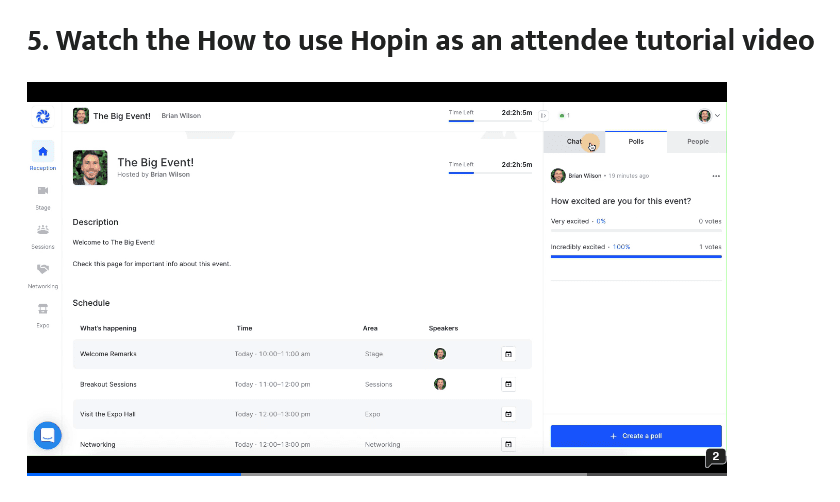Click the Create a poll button
Image resolution: width=840 pixels, height=502 pixels.
[636, 436]
